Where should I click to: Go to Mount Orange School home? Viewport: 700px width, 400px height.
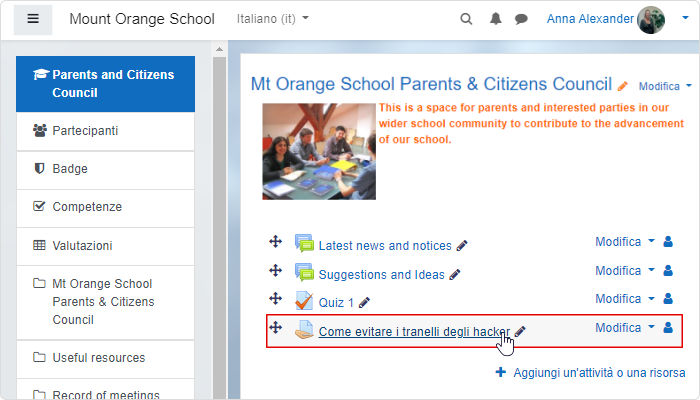[142, 19]
